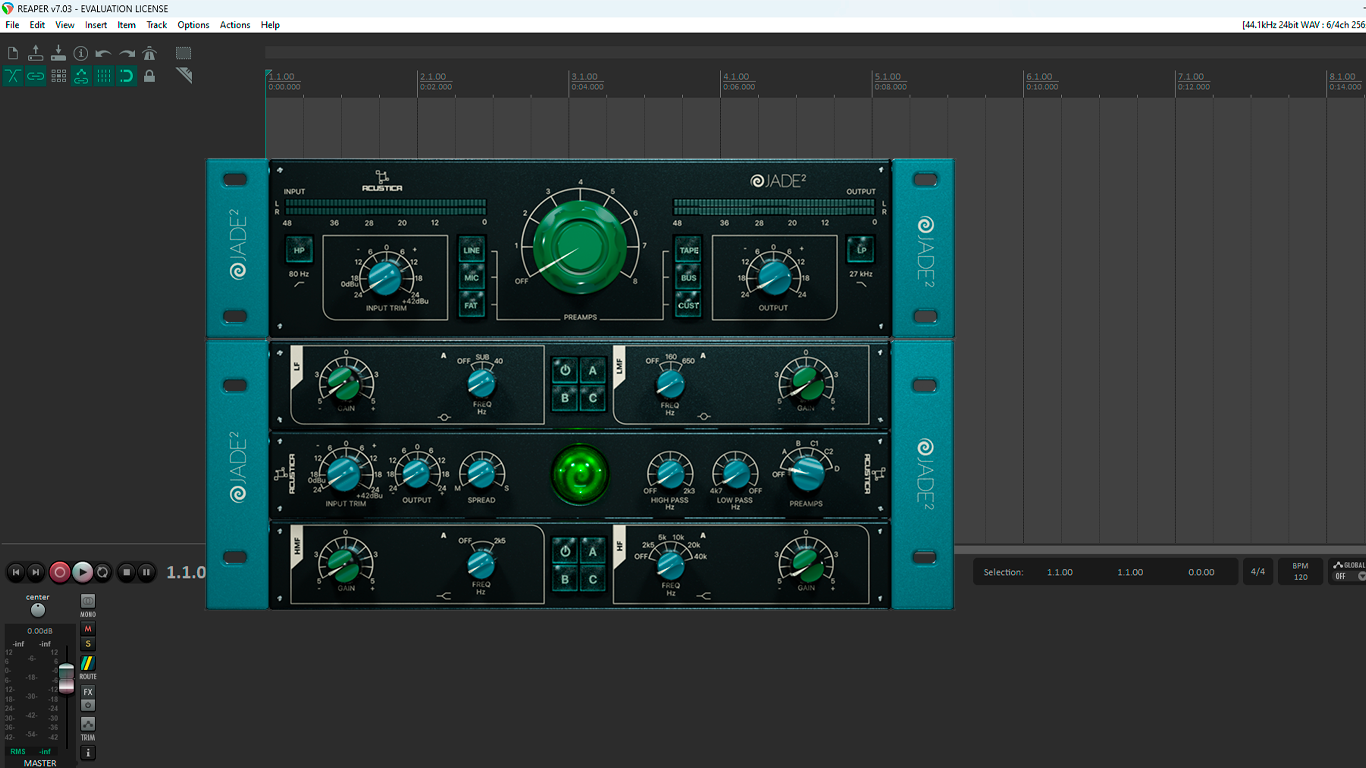Click the Go to Start transport button

(15, 572)
